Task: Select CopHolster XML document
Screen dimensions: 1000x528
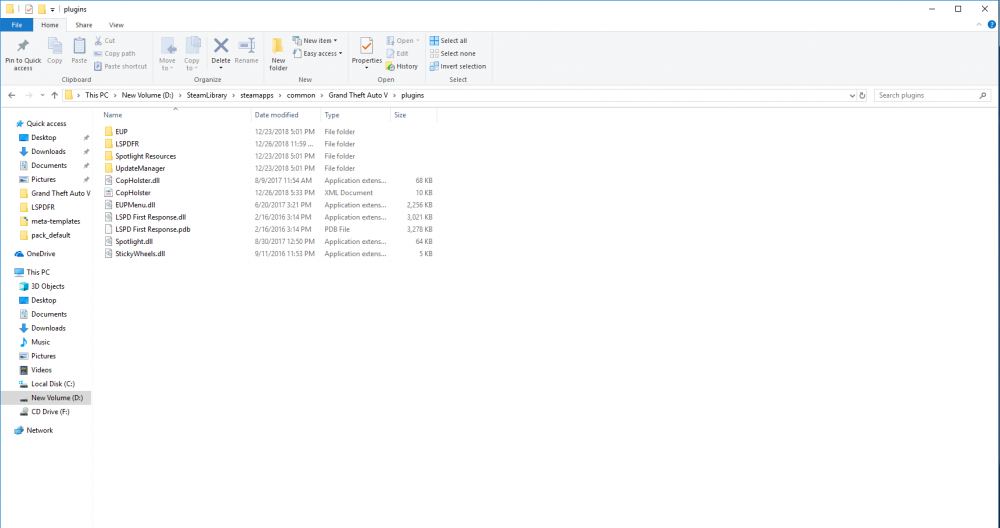Action: pos(133,193)
